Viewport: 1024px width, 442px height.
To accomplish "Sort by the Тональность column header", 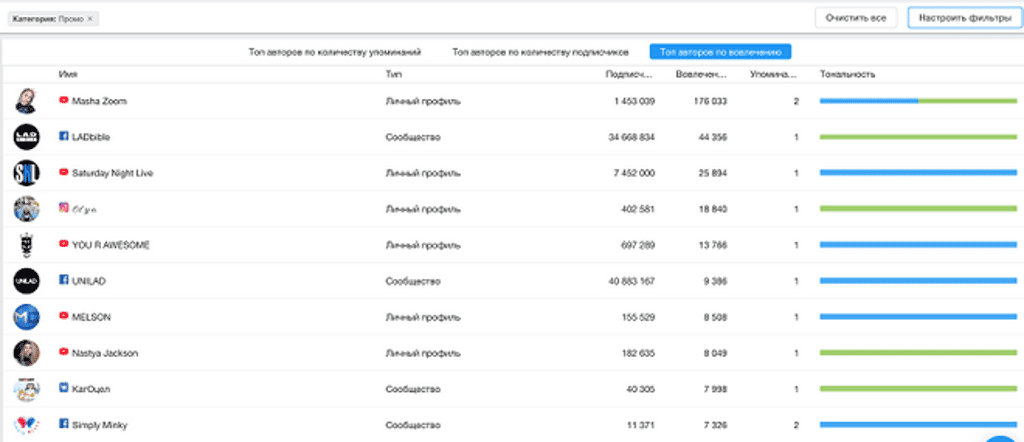I will (847, 74).
